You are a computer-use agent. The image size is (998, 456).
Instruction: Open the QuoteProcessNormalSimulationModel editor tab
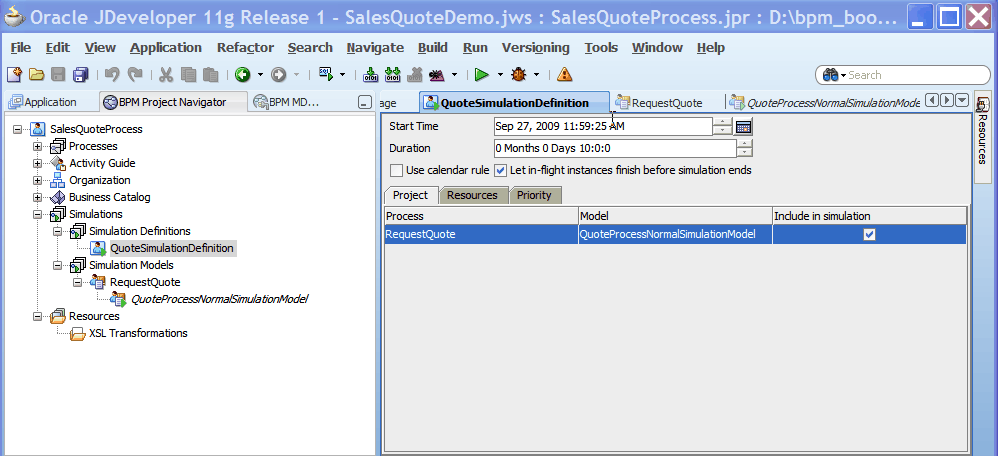(x=825, y=103)
